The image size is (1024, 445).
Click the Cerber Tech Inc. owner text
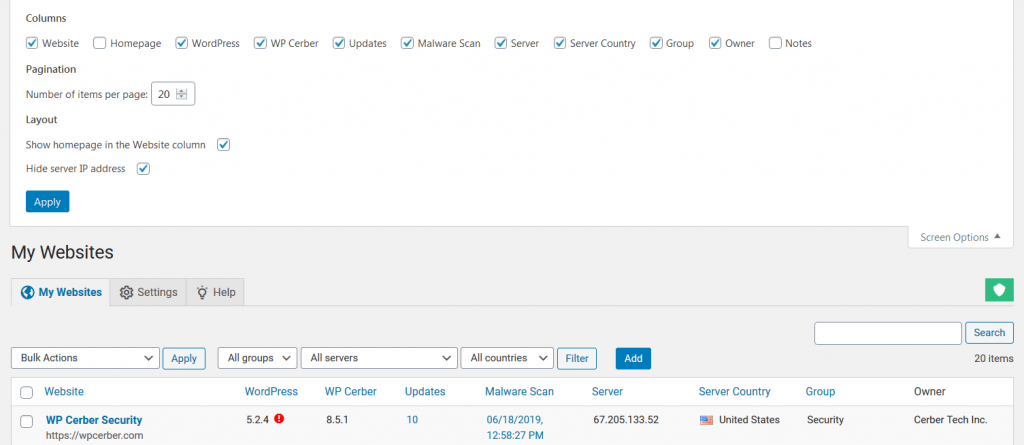point(951,420)
